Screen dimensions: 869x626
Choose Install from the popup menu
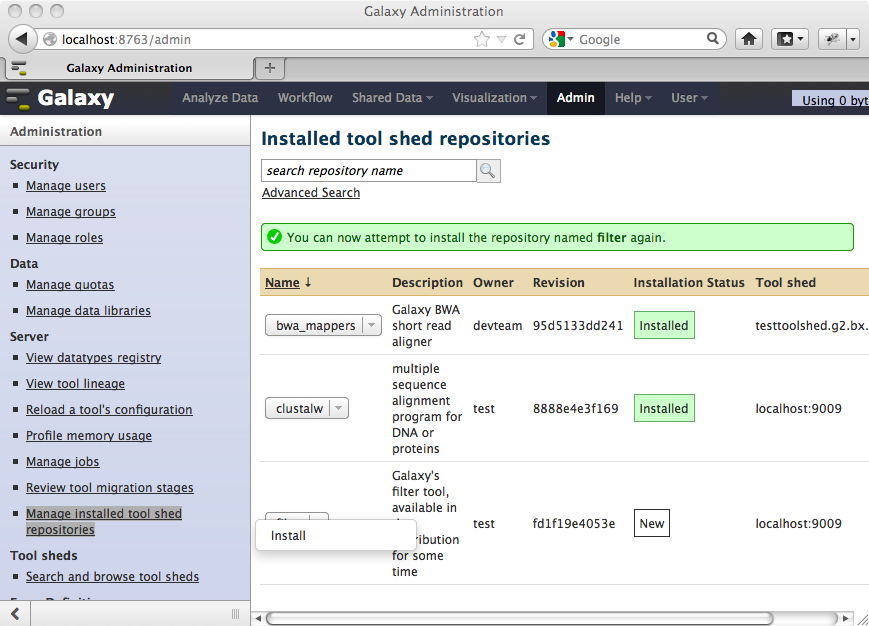336,536
